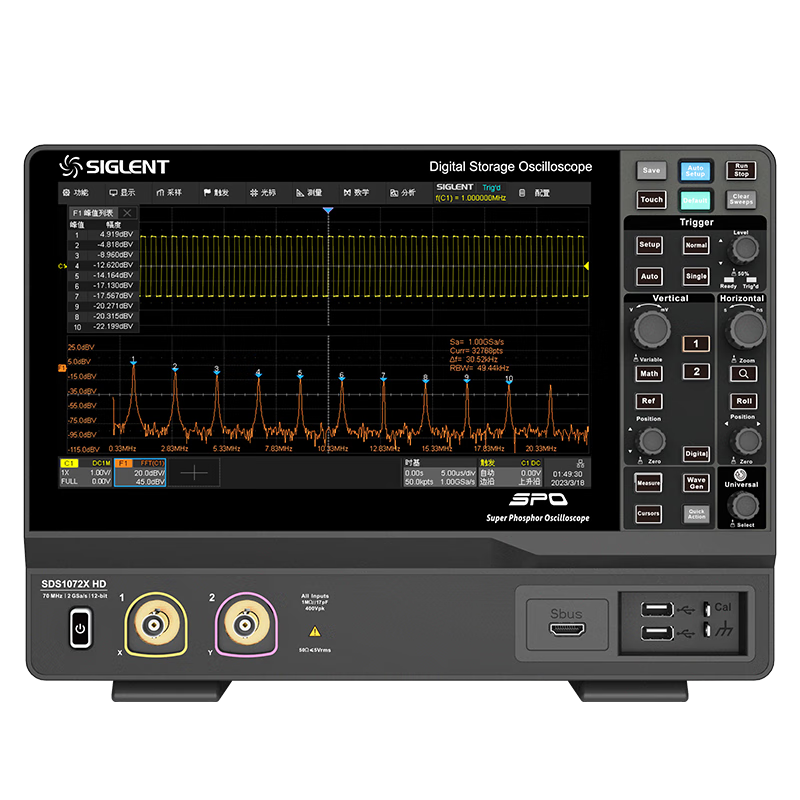Open the 触发 trigger descriptor box
Screen dimensions: 800x800
point(510,472)
